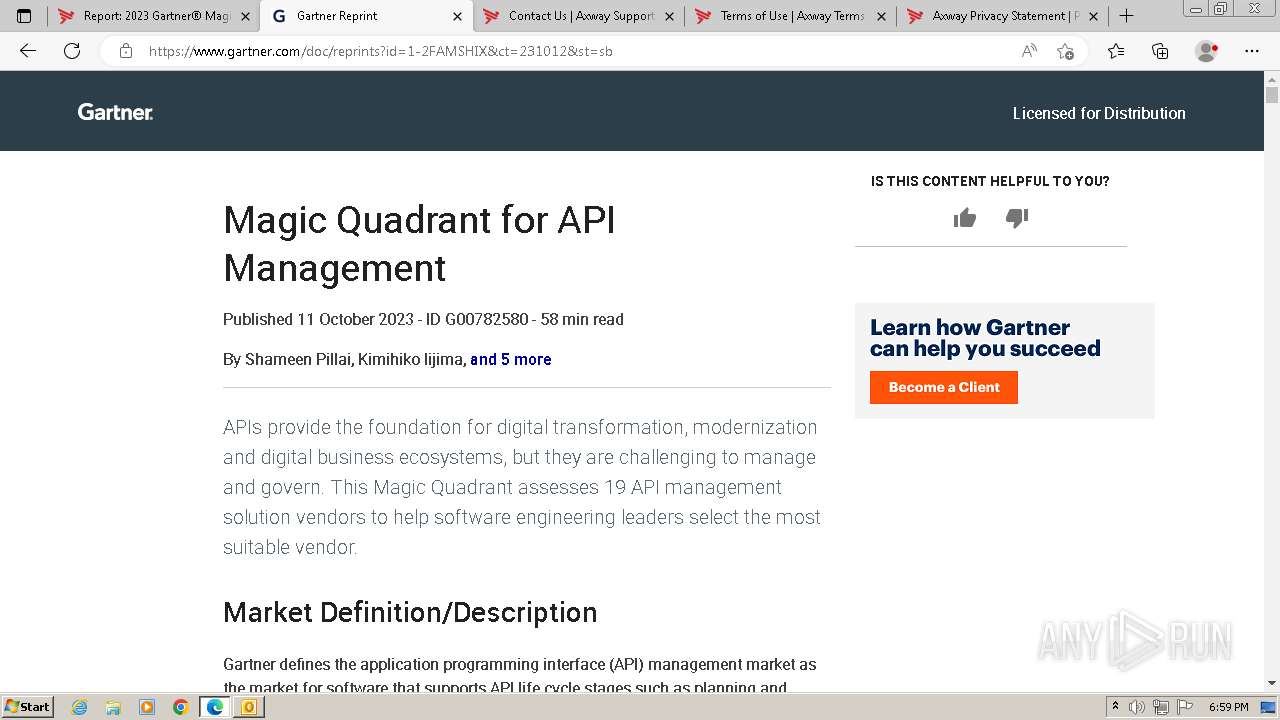Open Windows Media Player from taskbar
The height and width of the screenshot is (720, 1280).
(x=147, y=707)
